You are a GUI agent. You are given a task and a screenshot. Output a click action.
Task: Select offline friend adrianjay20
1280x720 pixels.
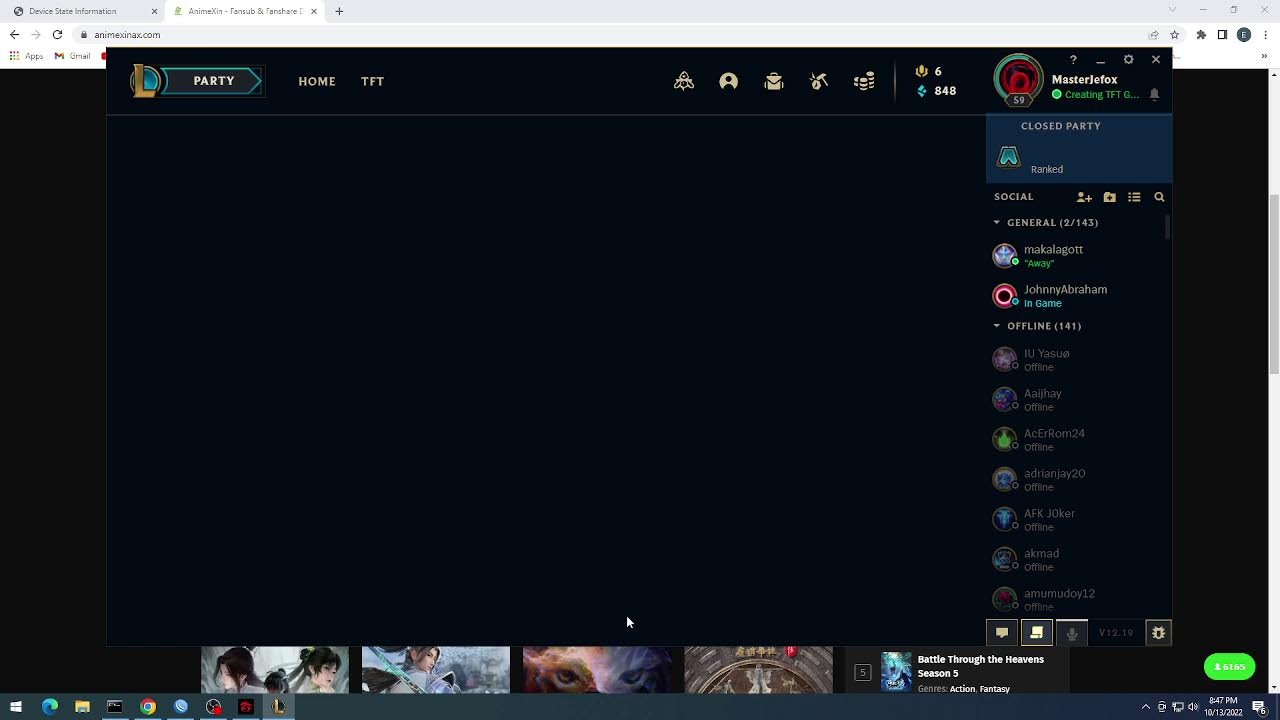tap(1076, 480)
